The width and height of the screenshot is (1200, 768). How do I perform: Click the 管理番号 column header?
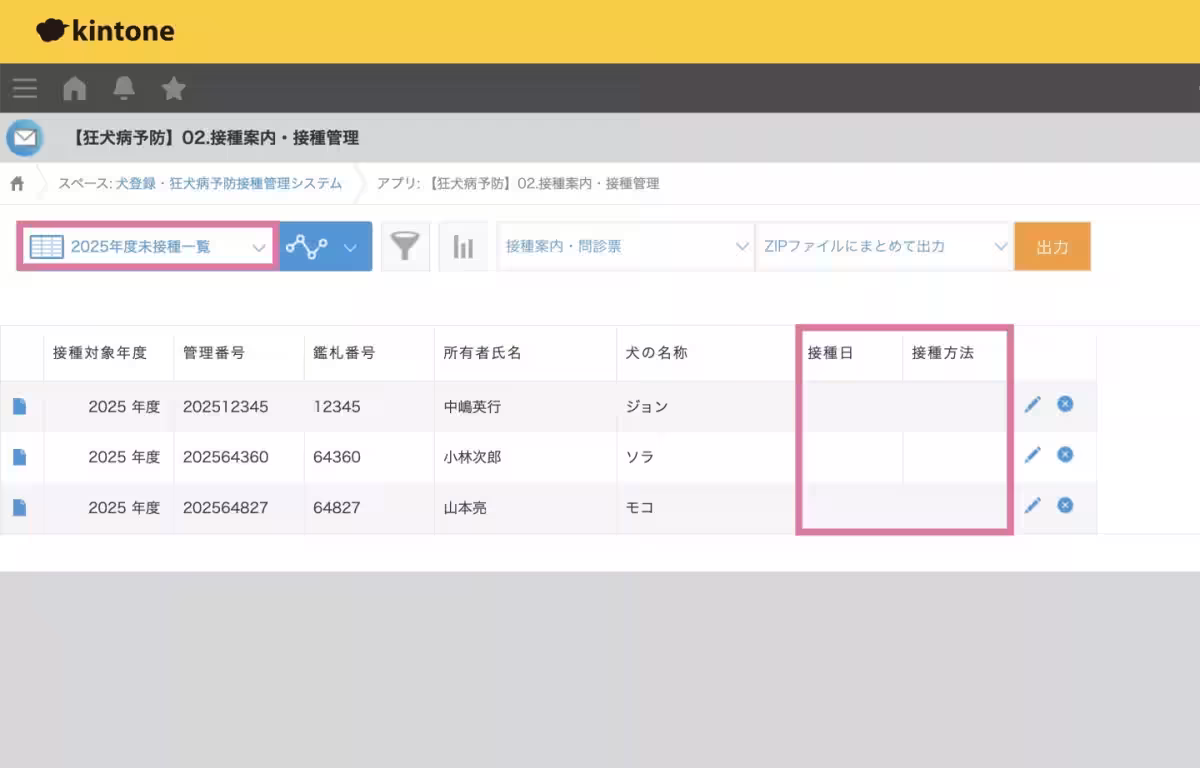214,353
